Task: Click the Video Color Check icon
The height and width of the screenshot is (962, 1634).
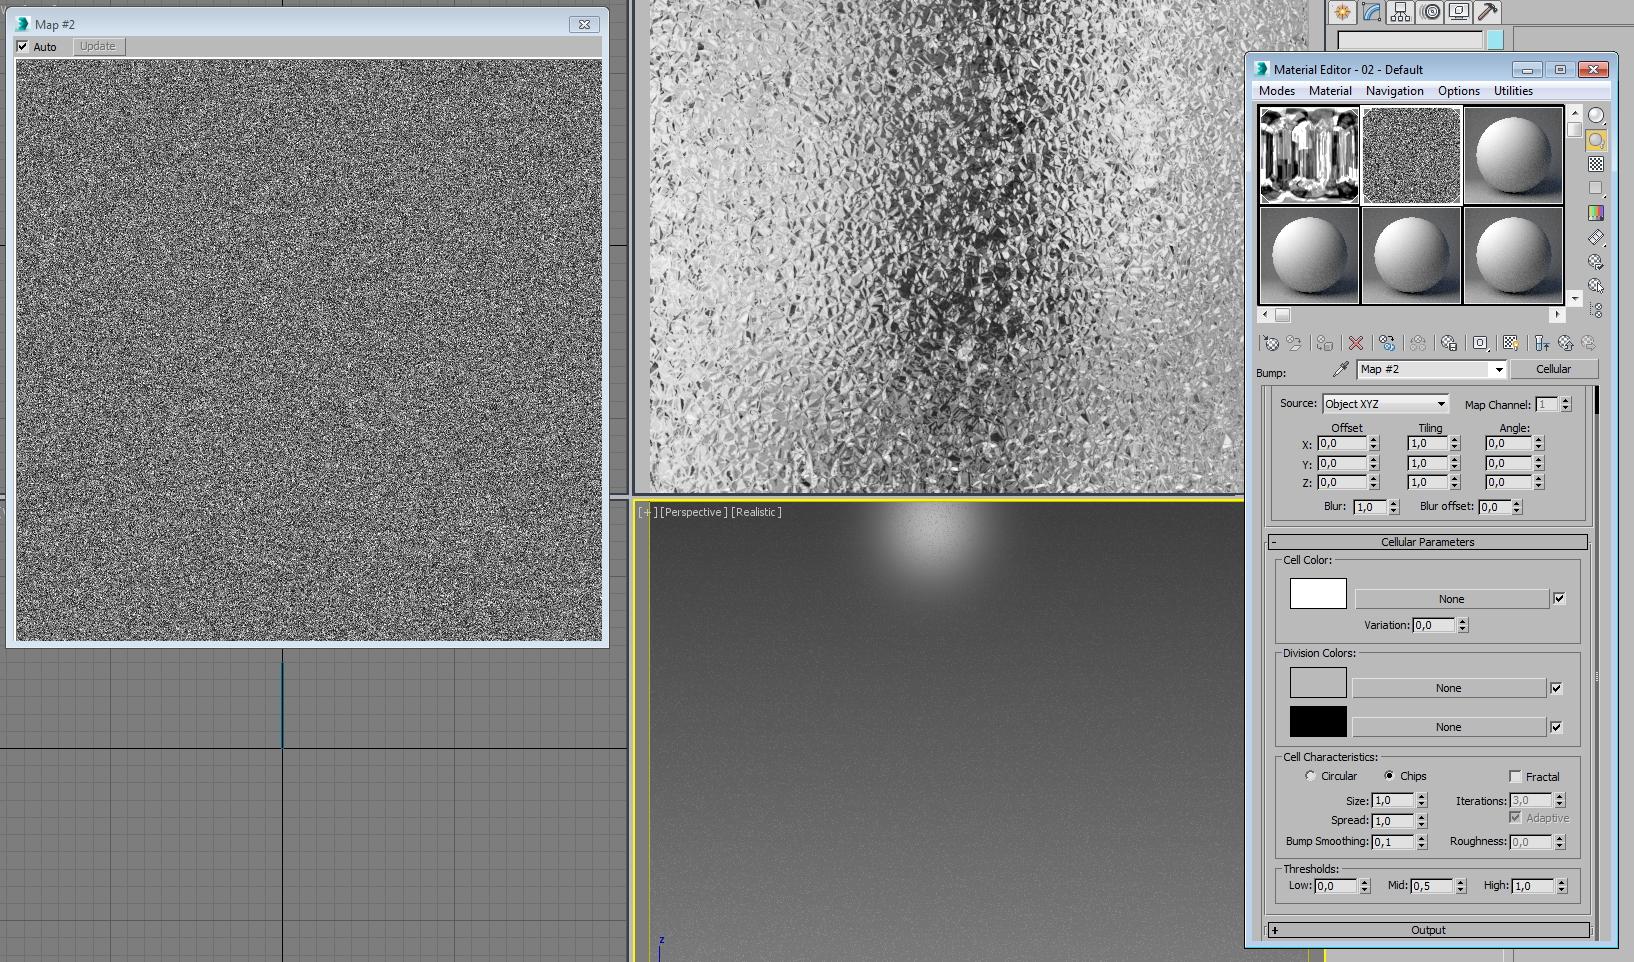Action: pos(1596,213)
